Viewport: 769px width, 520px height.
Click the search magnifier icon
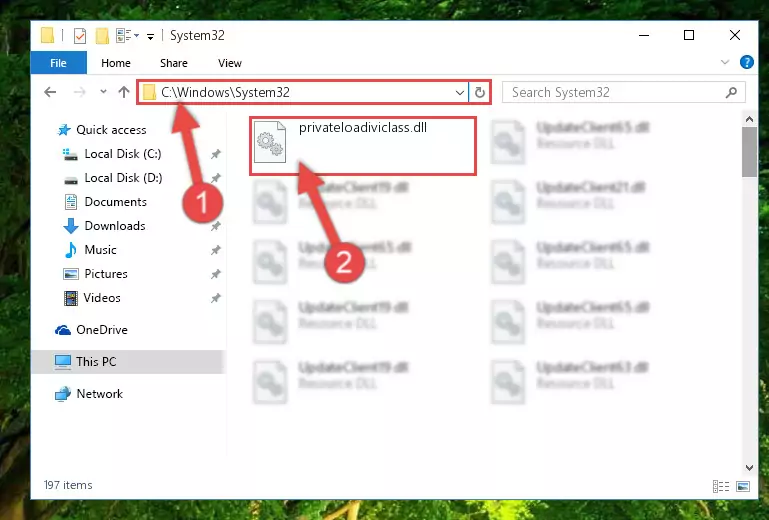click(x=731, y=92)
